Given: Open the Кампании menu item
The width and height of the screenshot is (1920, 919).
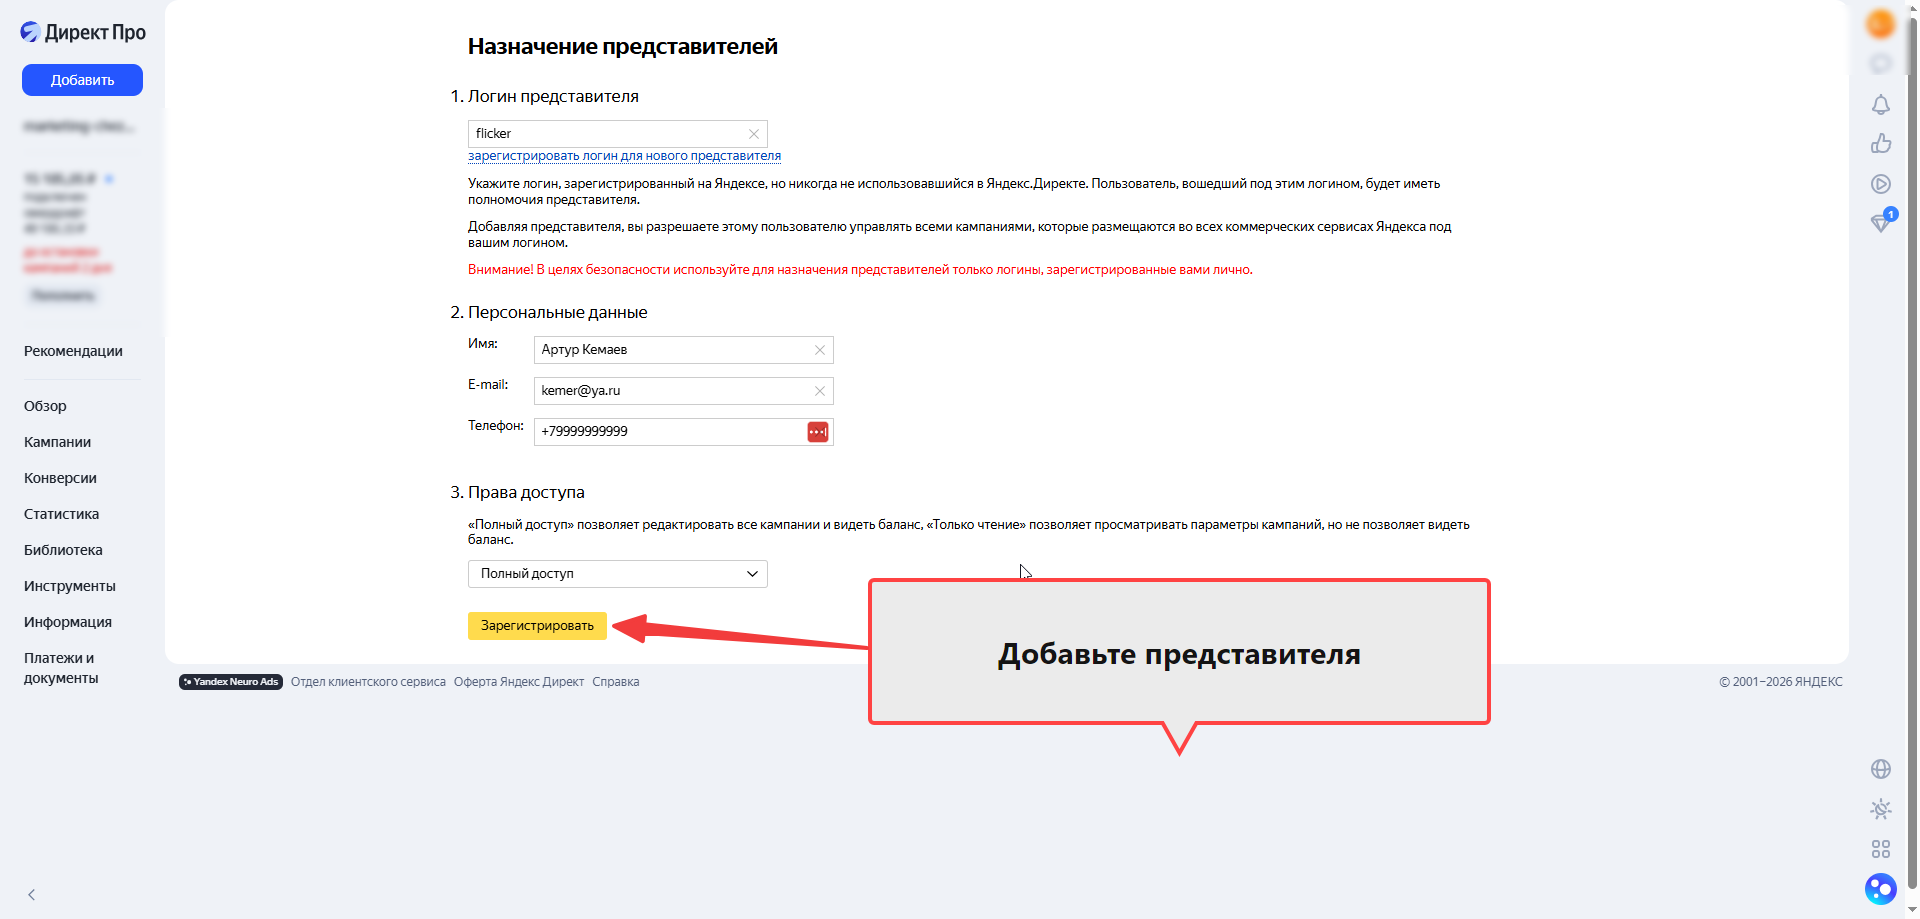Looking at the screenshot, I should click(x=58, y=442).
